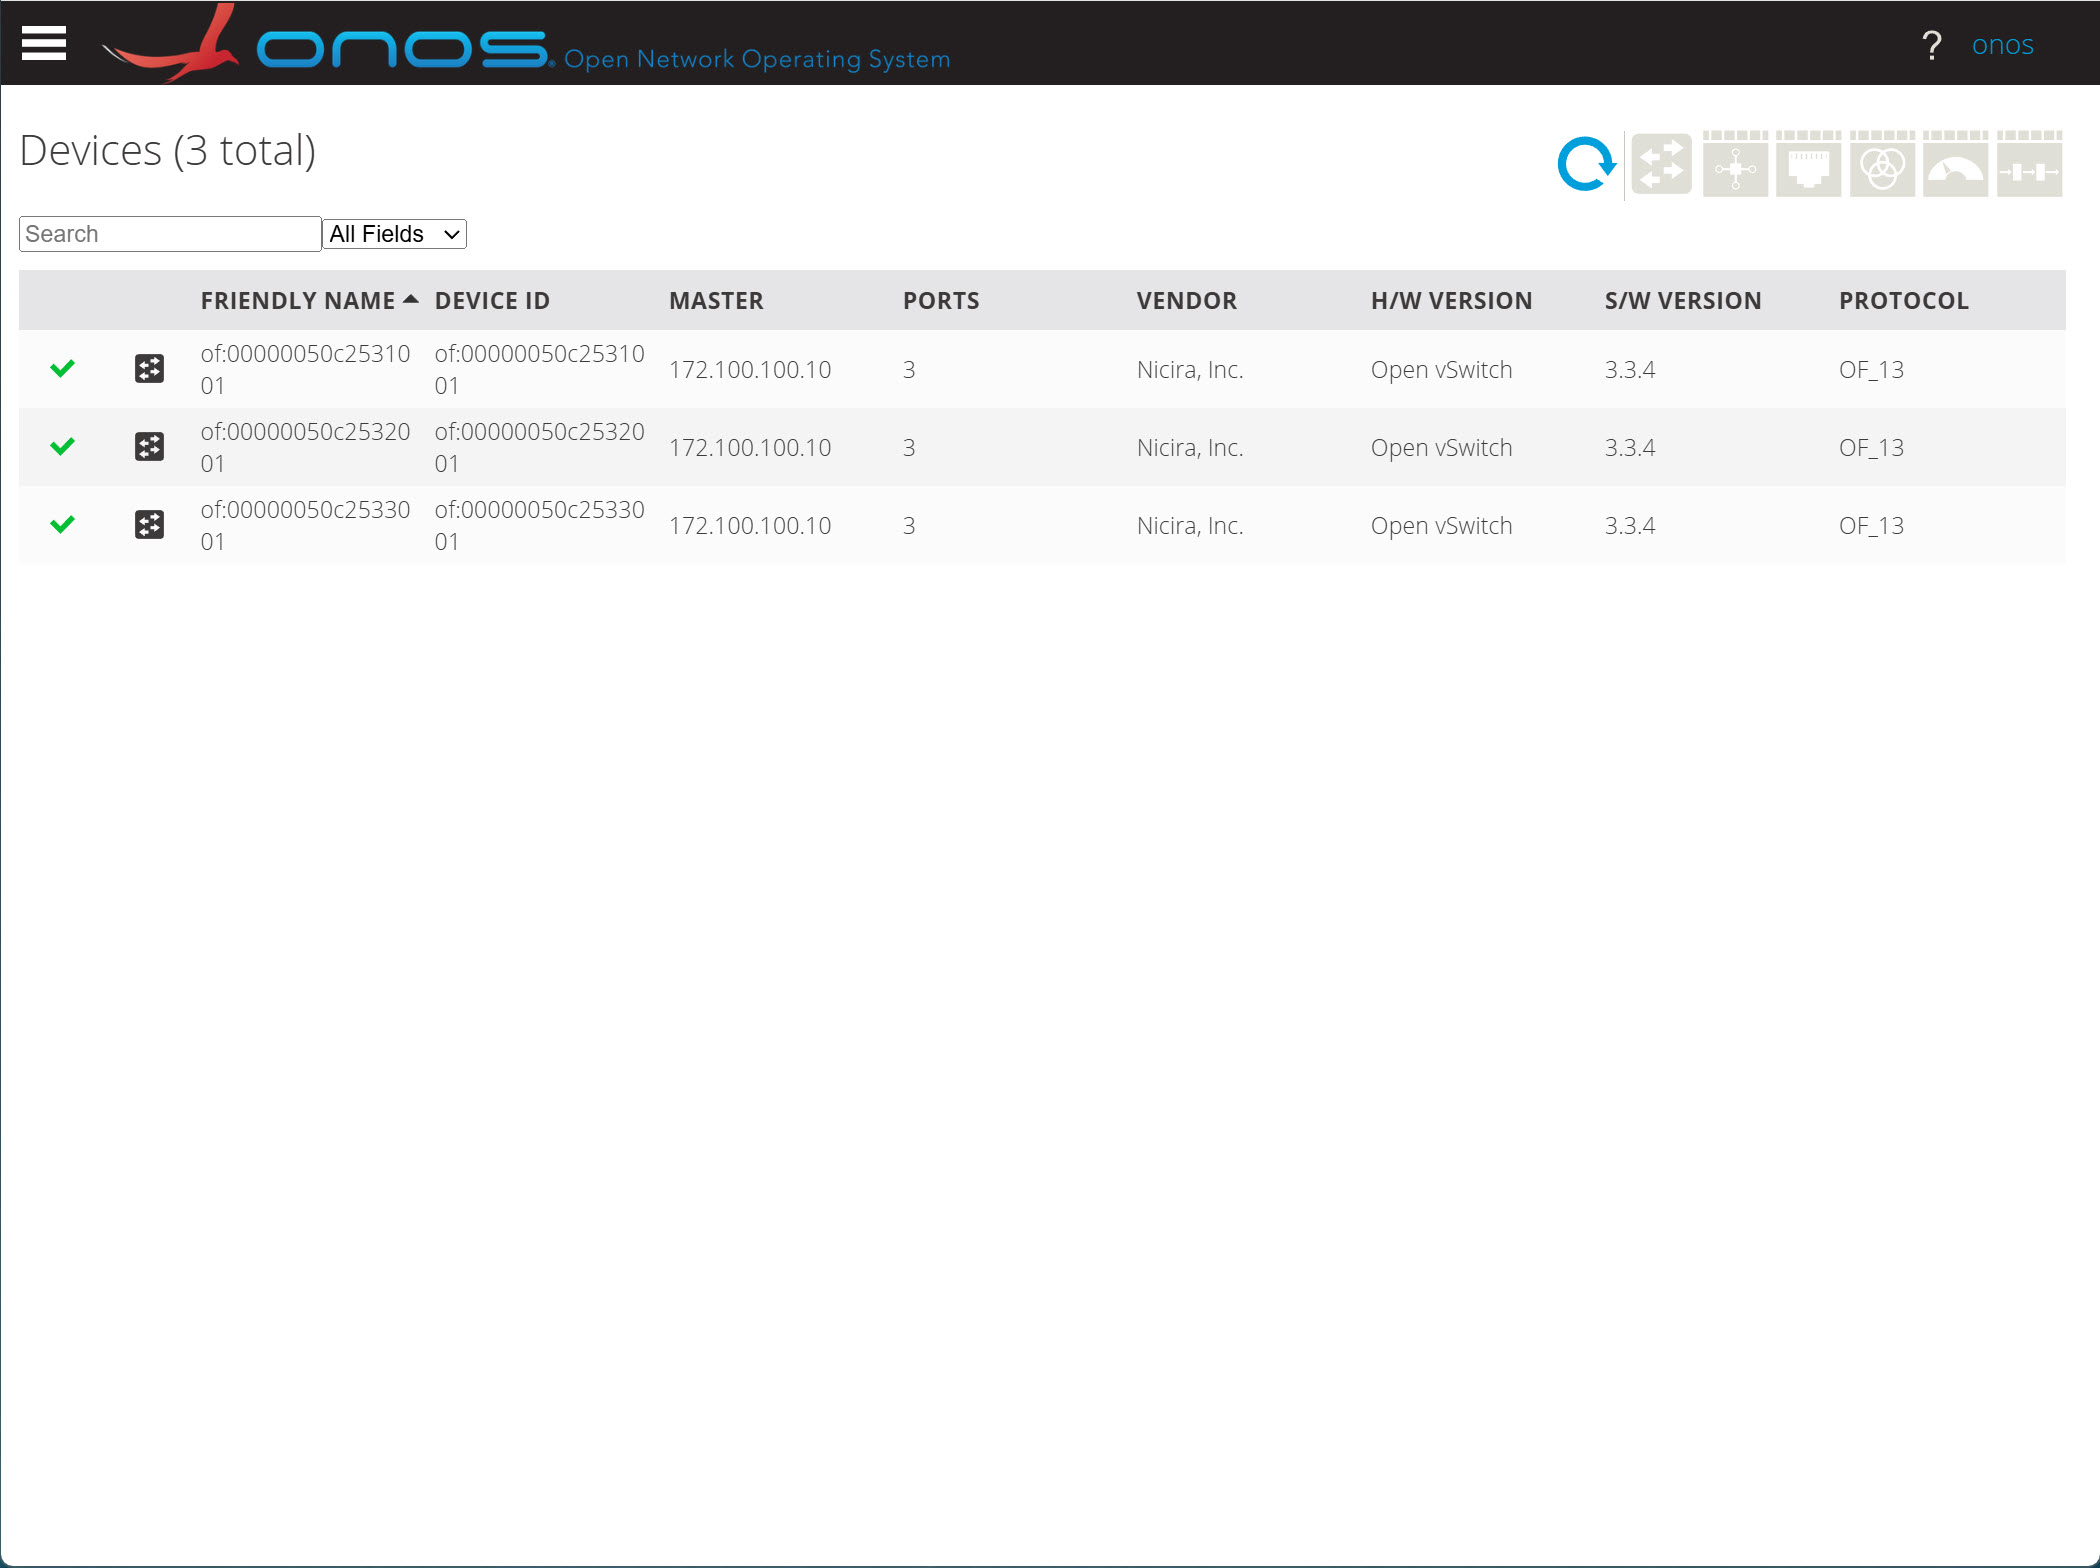
Task: Open the Flow View from the toolbar
Action: (x=1661, y=165)
